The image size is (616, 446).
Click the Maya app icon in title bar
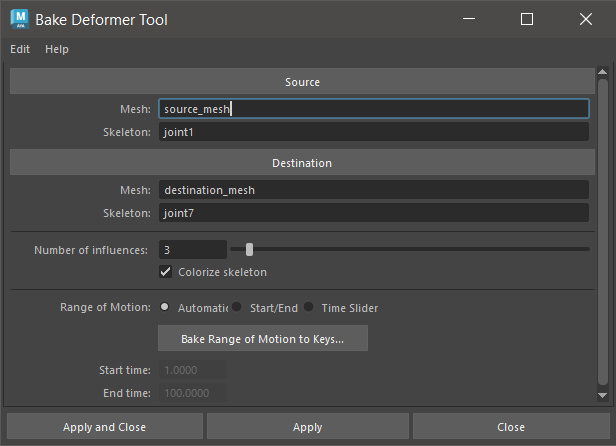tap(19, 19)
